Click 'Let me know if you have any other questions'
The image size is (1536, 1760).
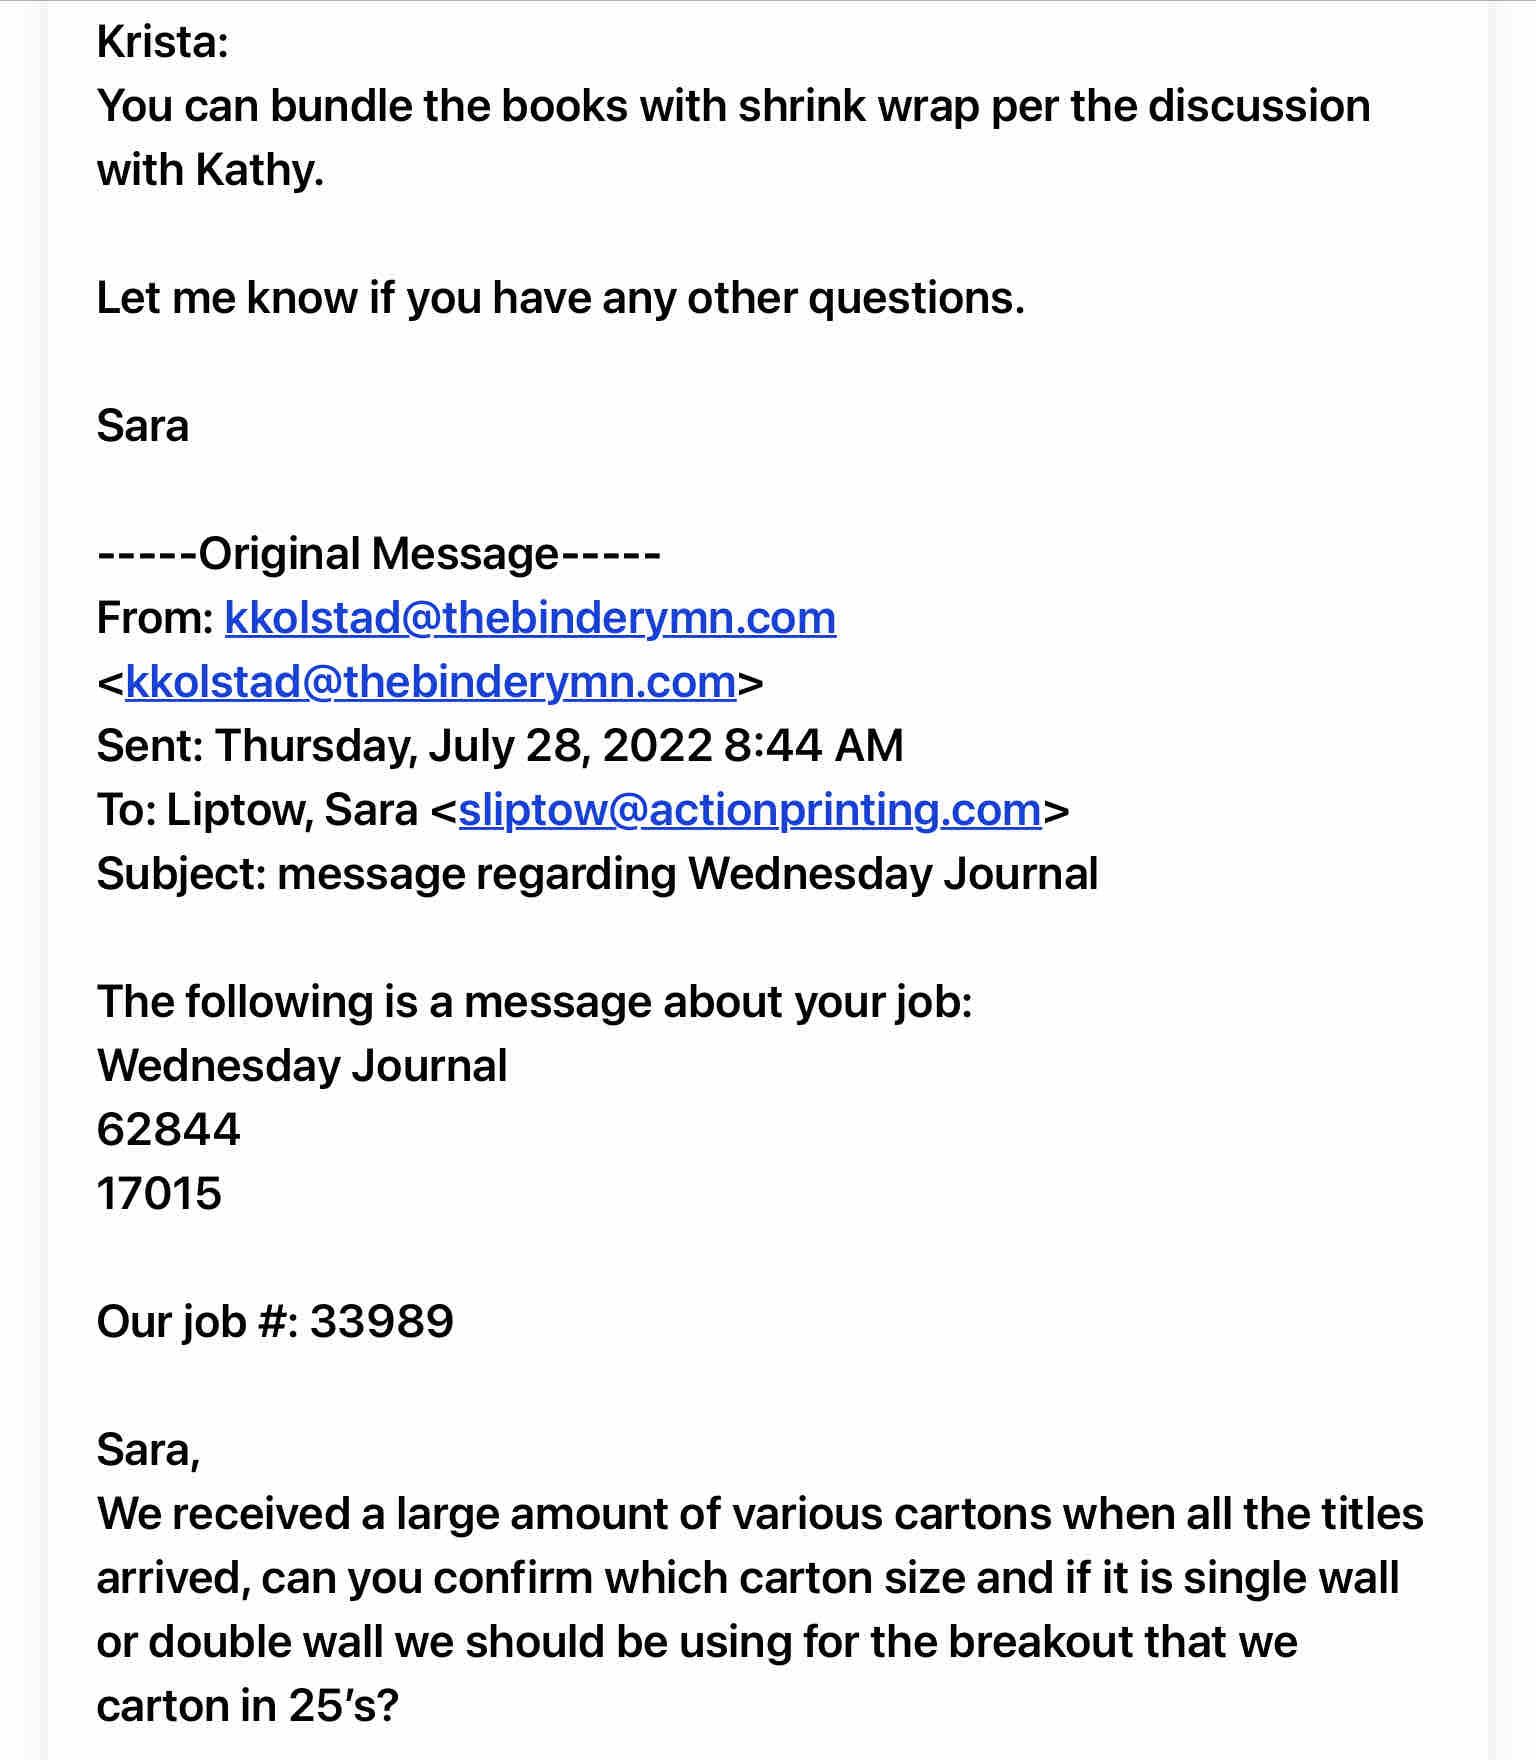pyautogui.click(x=560, y=298)
